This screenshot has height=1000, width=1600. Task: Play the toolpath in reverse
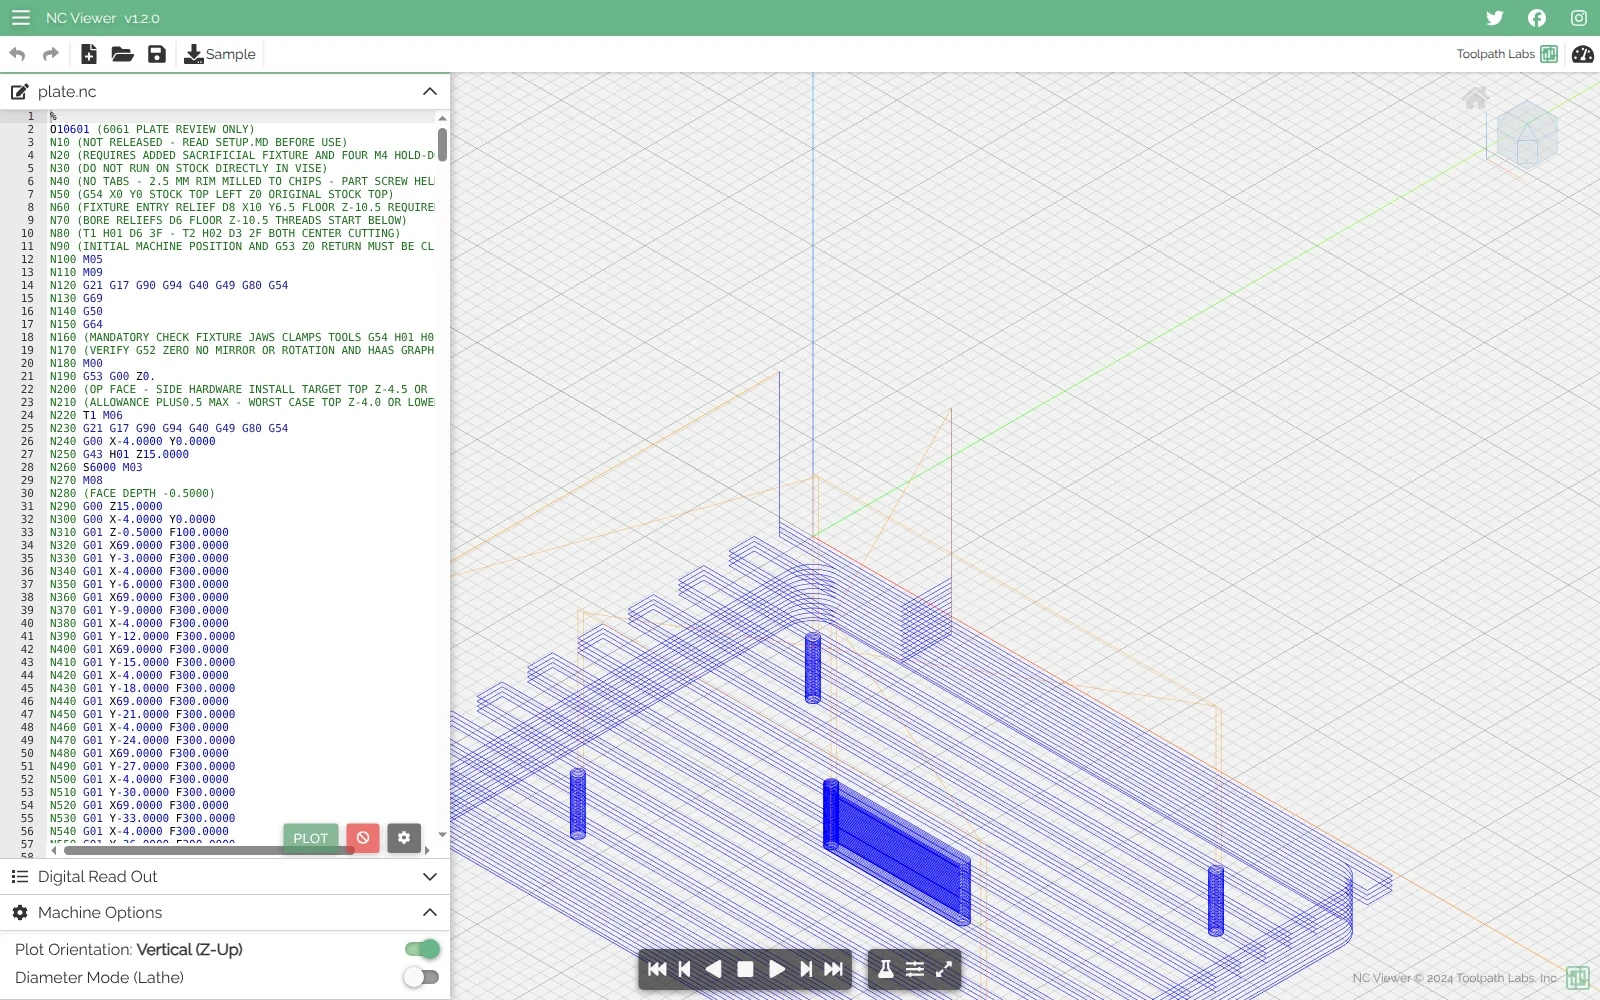714,969
